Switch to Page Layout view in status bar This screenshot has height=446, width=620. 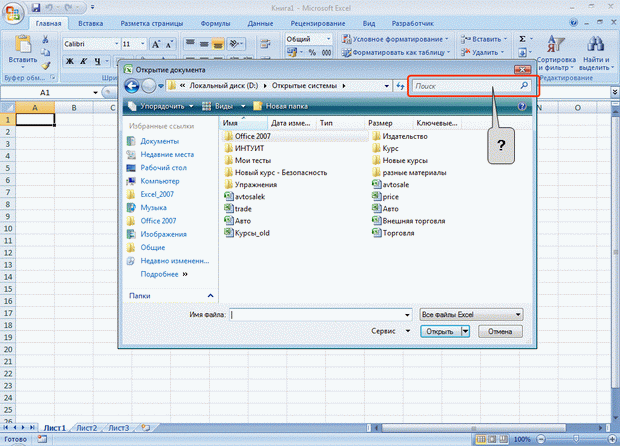click(492, 439)
